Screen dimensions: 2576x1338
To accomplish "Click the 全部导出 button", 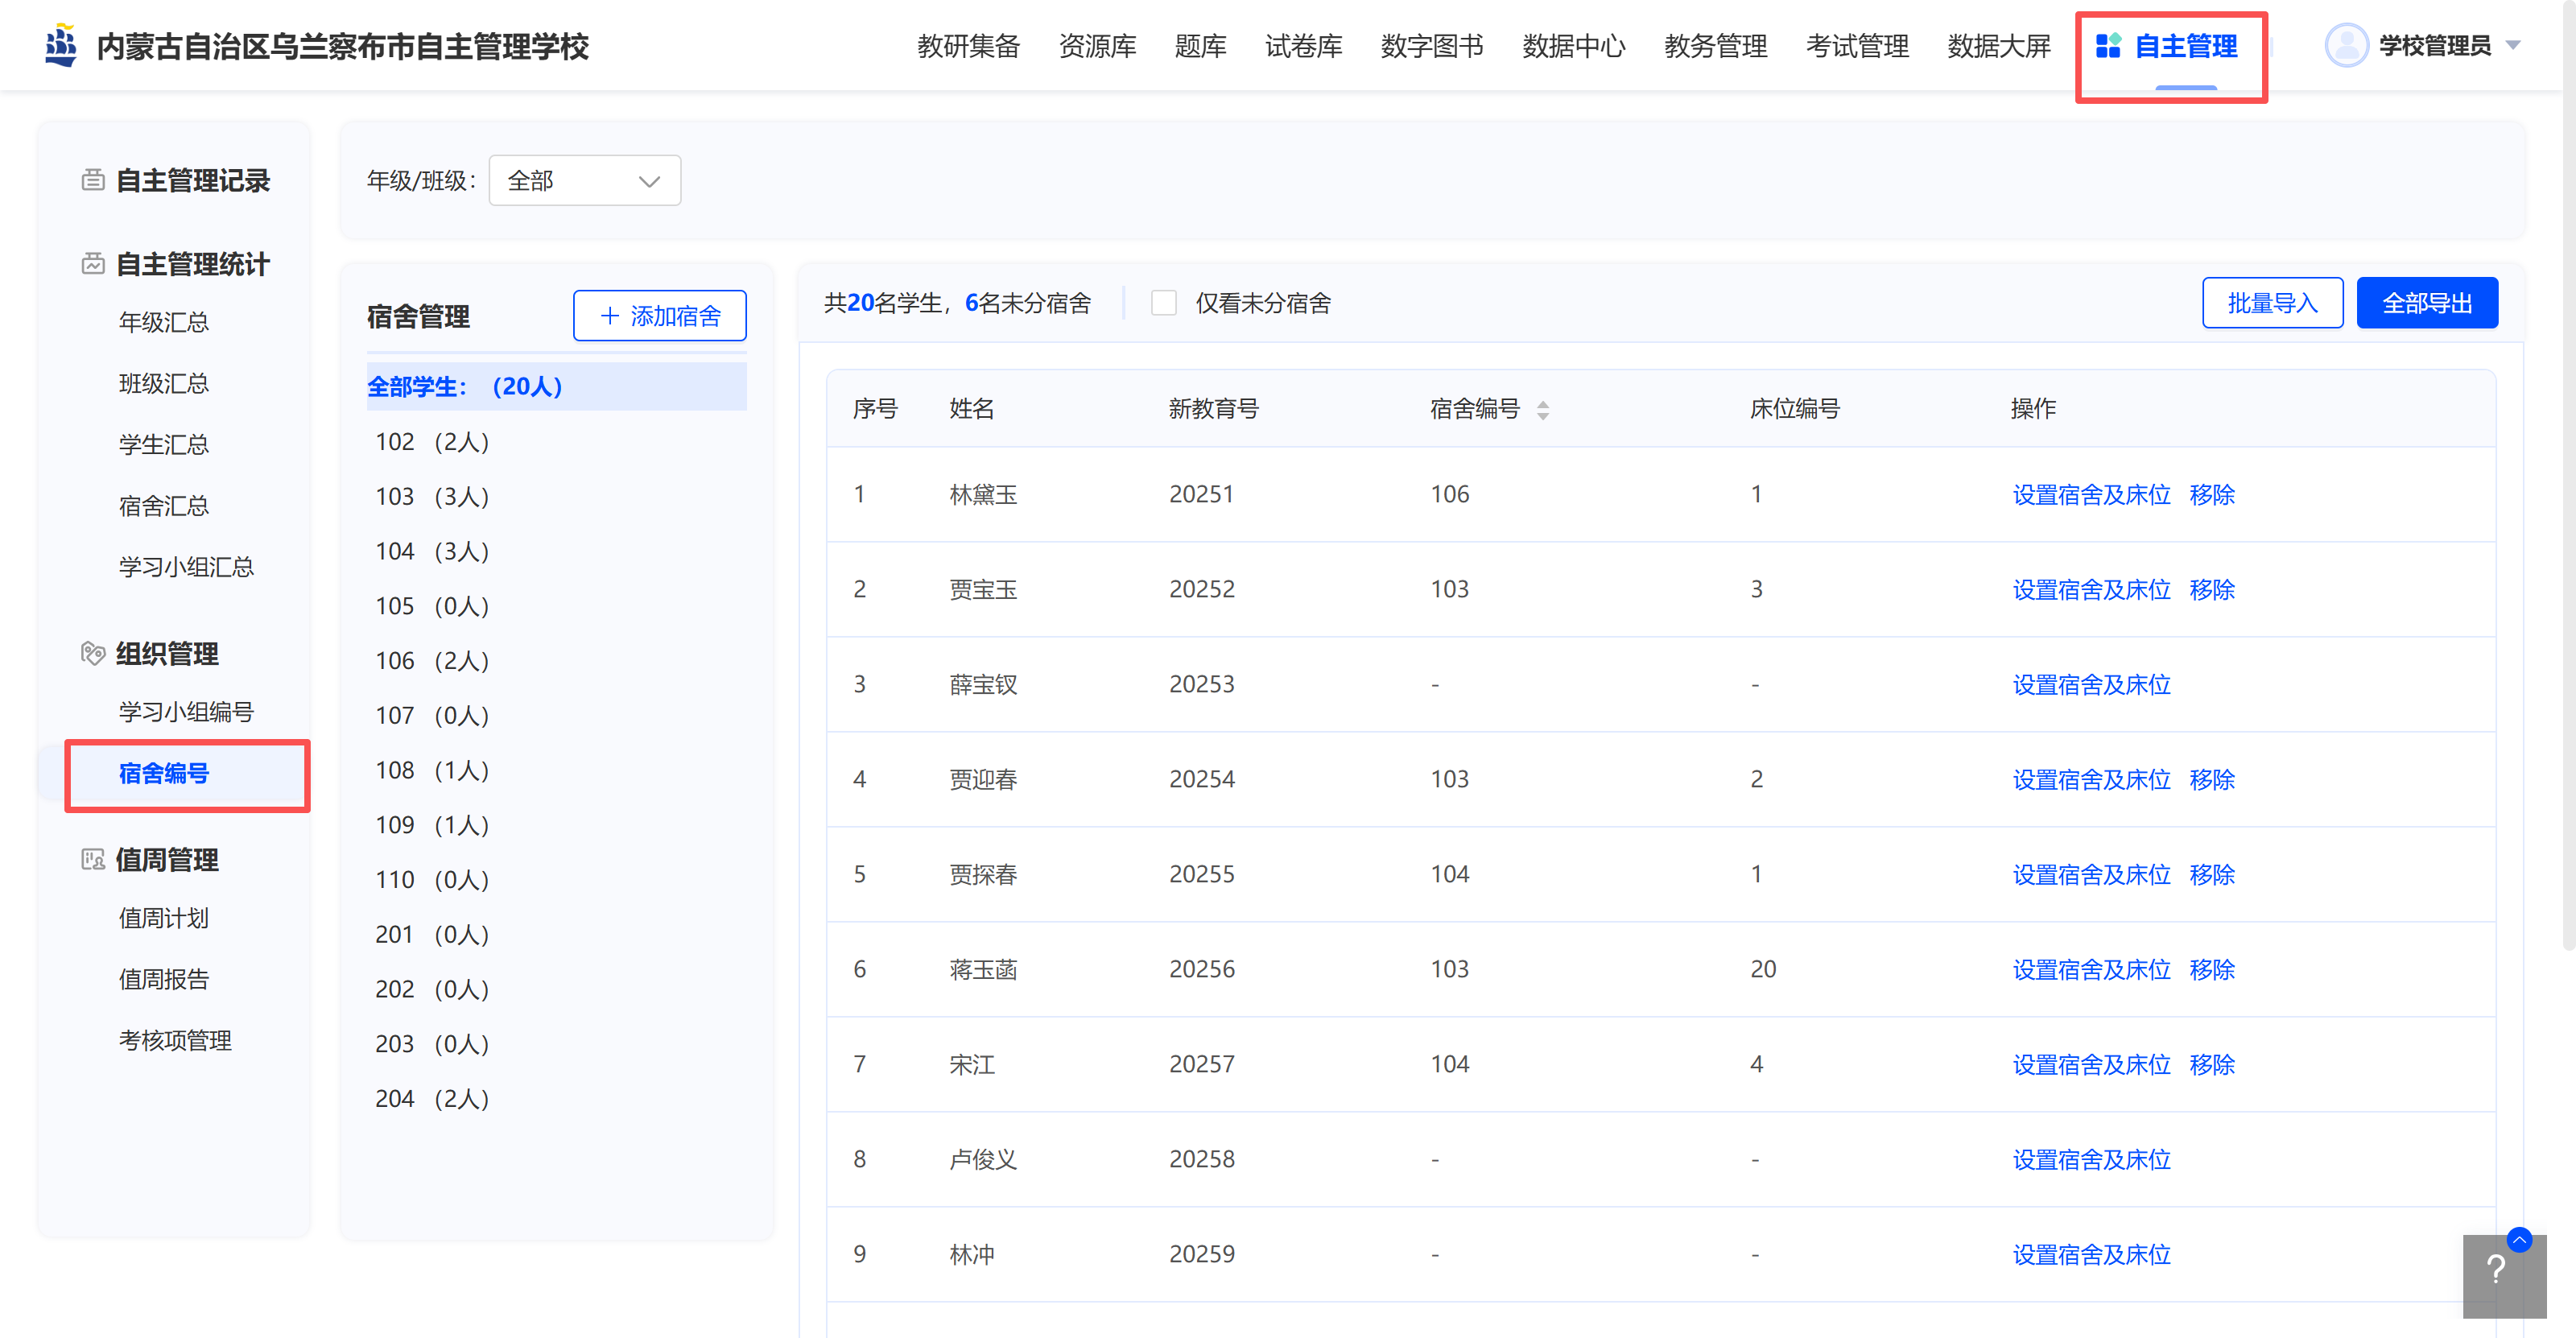I will 2426,303.
